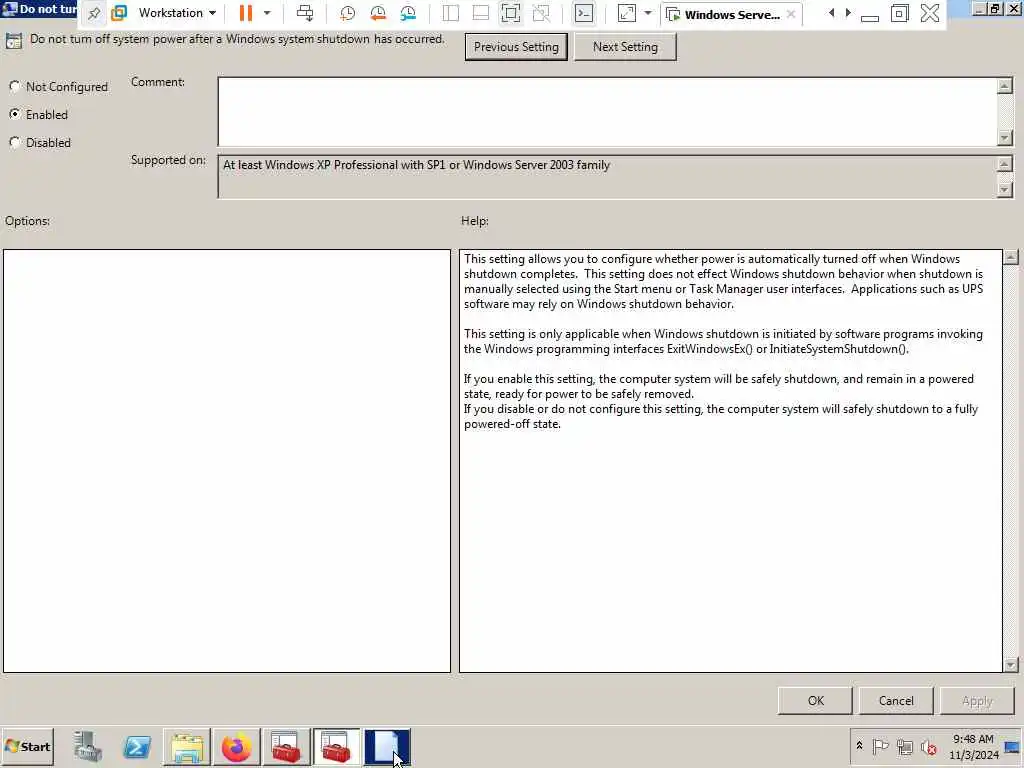Expand the power options arrow beside pause
Screen dimensions: 1024x768
(267, 13)
